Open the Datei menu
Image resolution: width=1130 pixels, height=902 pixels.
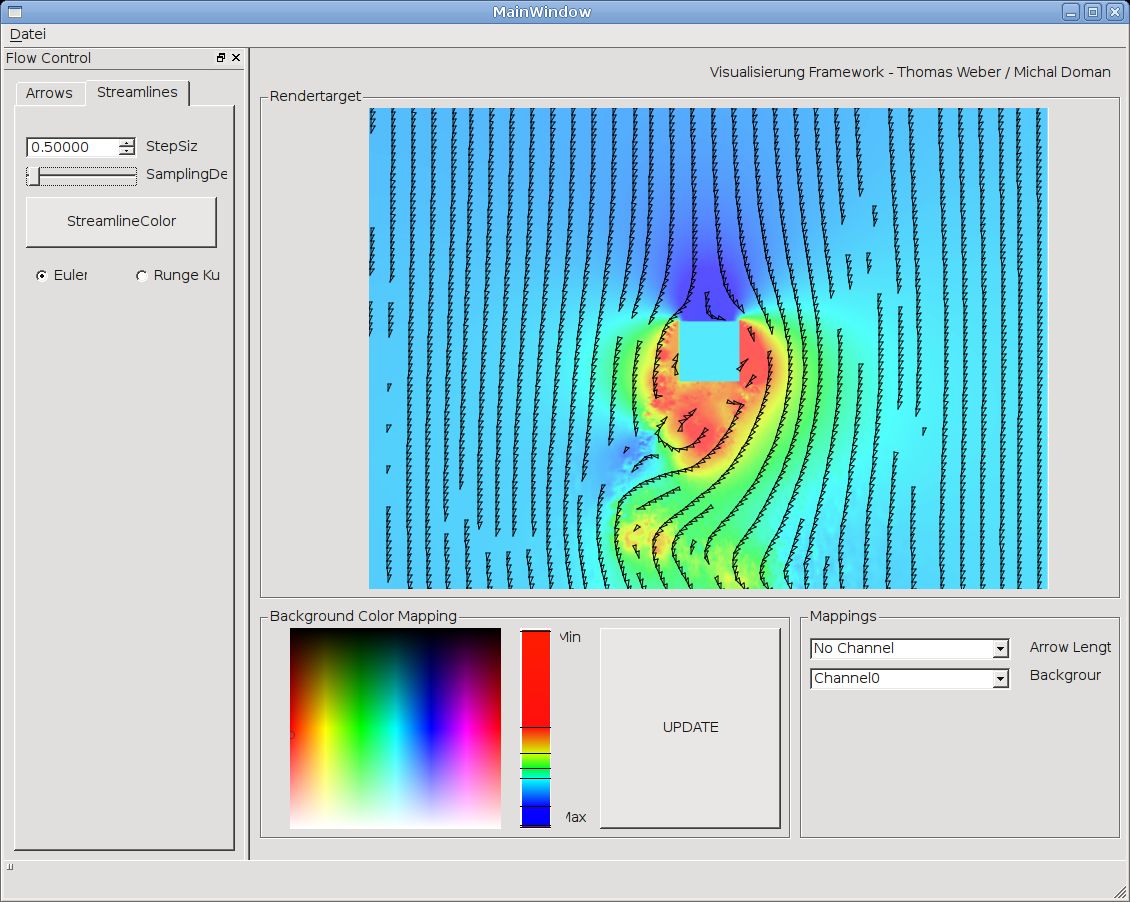coord(28,33)
